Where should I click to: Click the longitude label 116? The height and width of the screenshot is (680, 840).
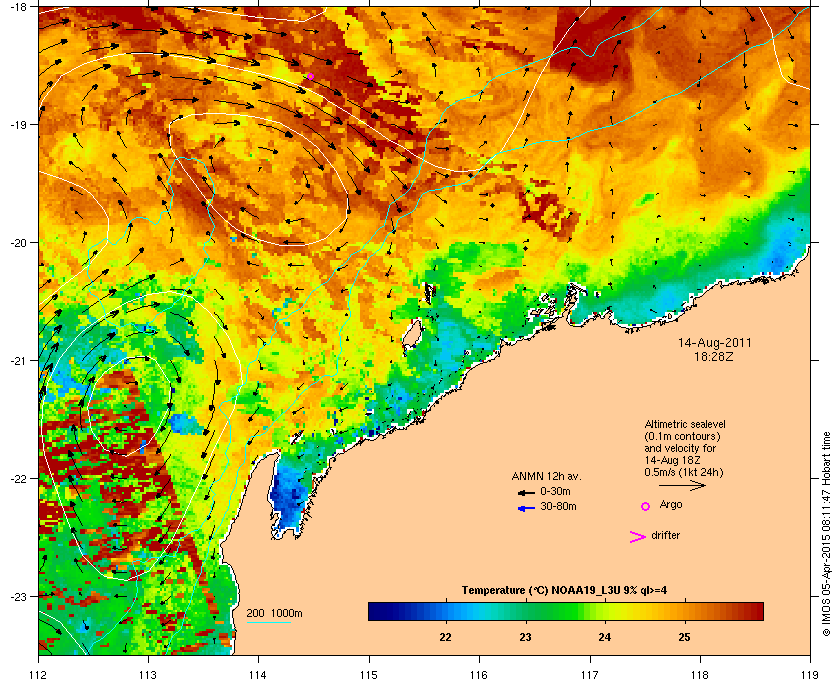(x=479, y=674)
